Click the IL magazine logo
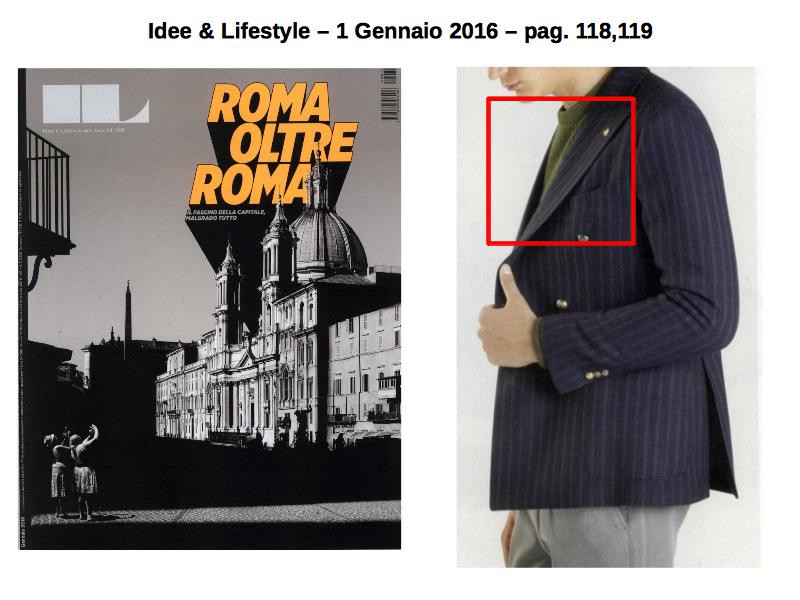This screenshot has width=800, height=600. (95, 104)
